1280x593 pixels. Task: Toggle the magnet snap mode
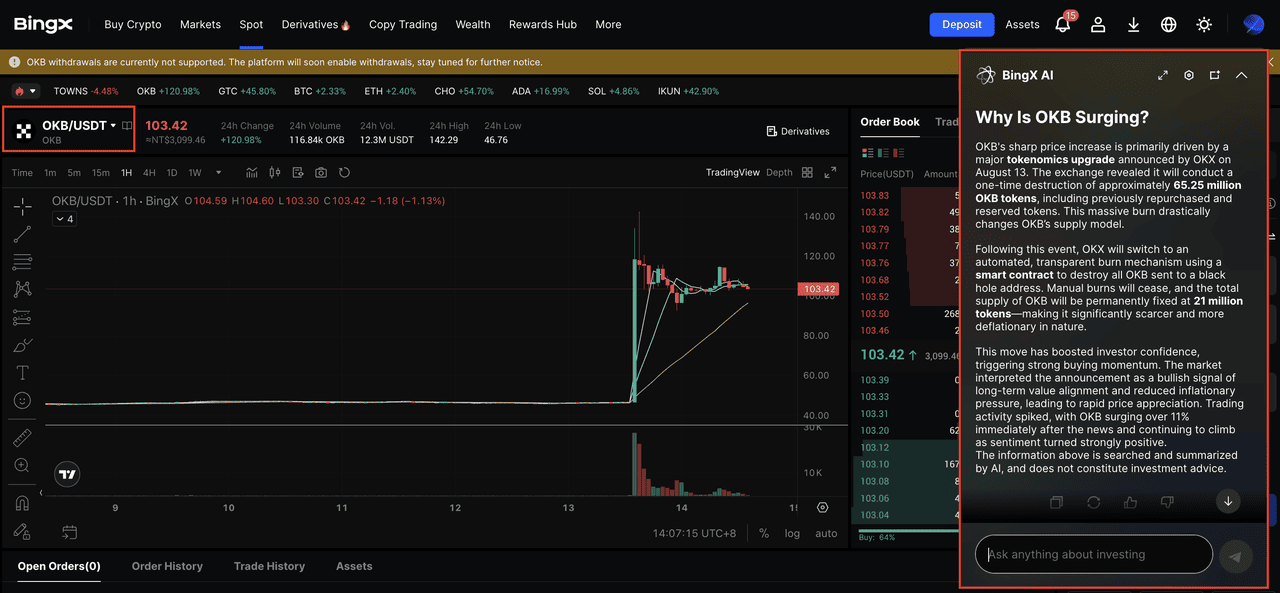22,503
